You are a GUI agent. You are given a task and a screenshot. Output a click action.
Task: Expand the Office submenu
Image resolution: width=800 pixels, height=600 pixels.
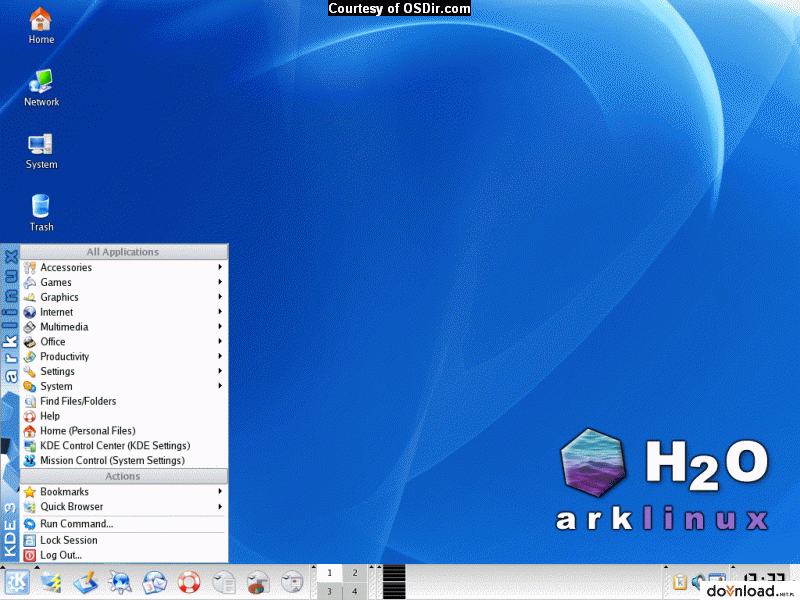[123, 341]
